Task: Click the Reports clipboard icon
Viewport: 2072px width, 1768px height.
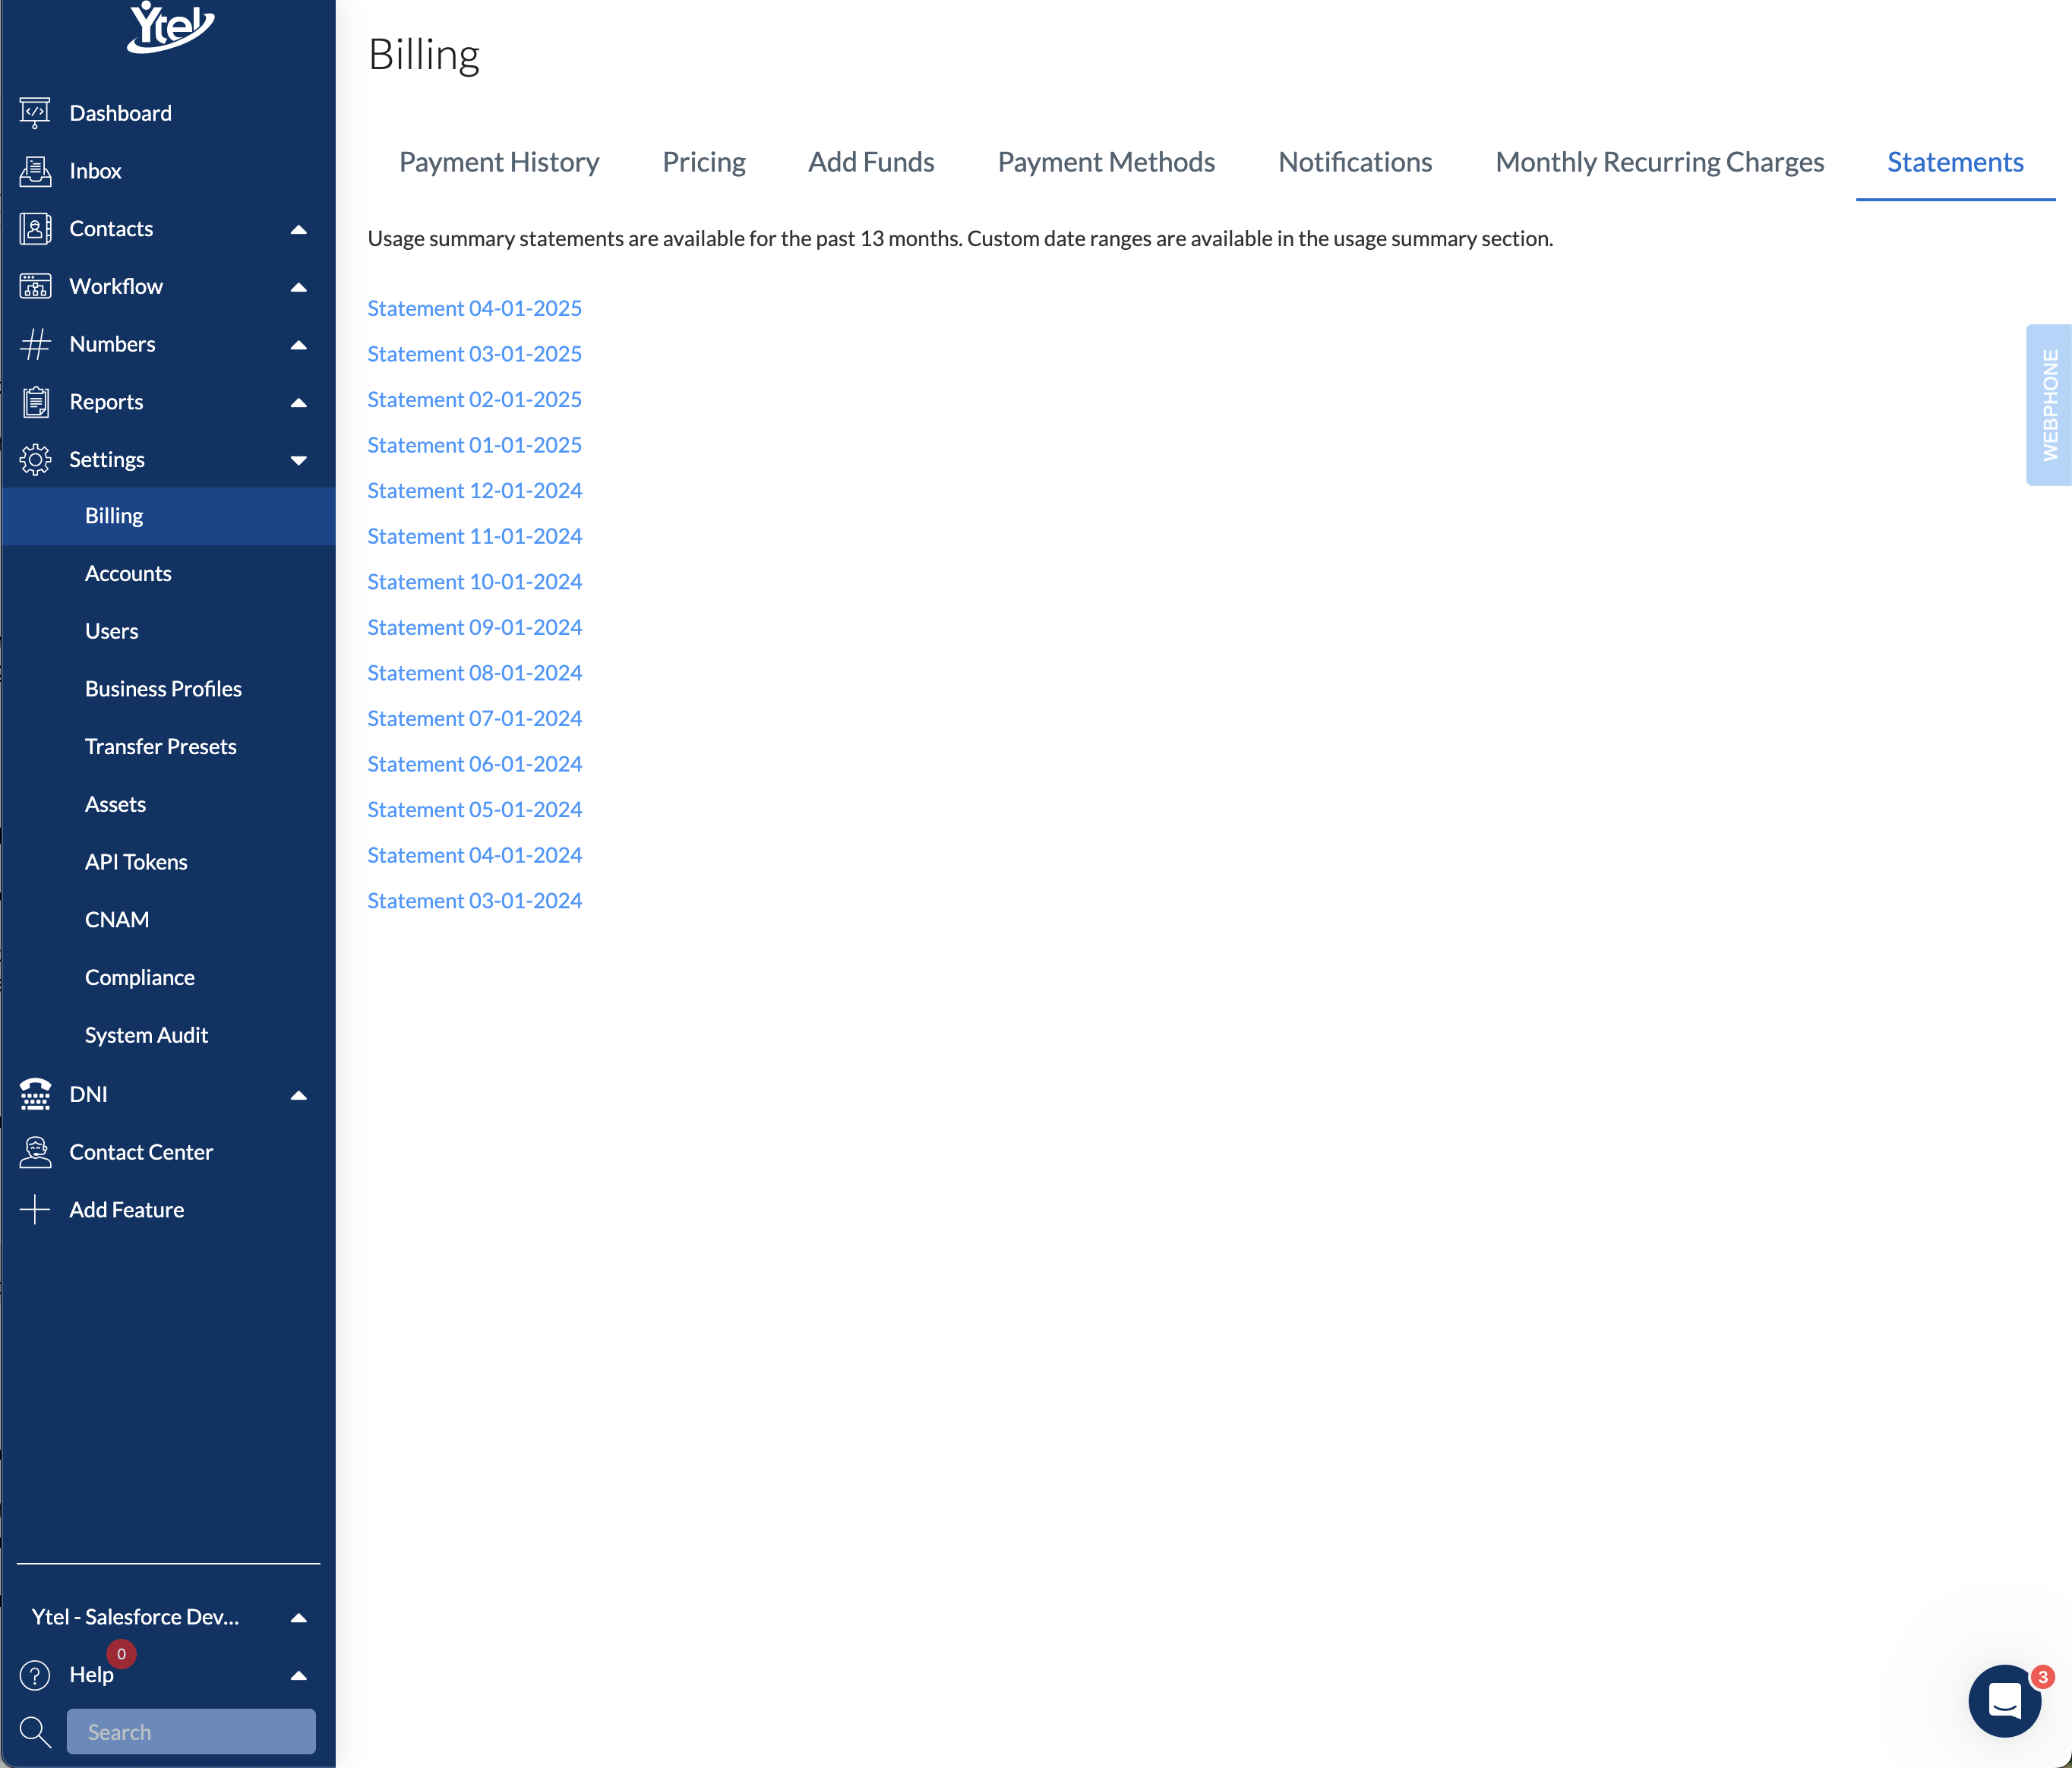Action: click(x=35, y=402)
